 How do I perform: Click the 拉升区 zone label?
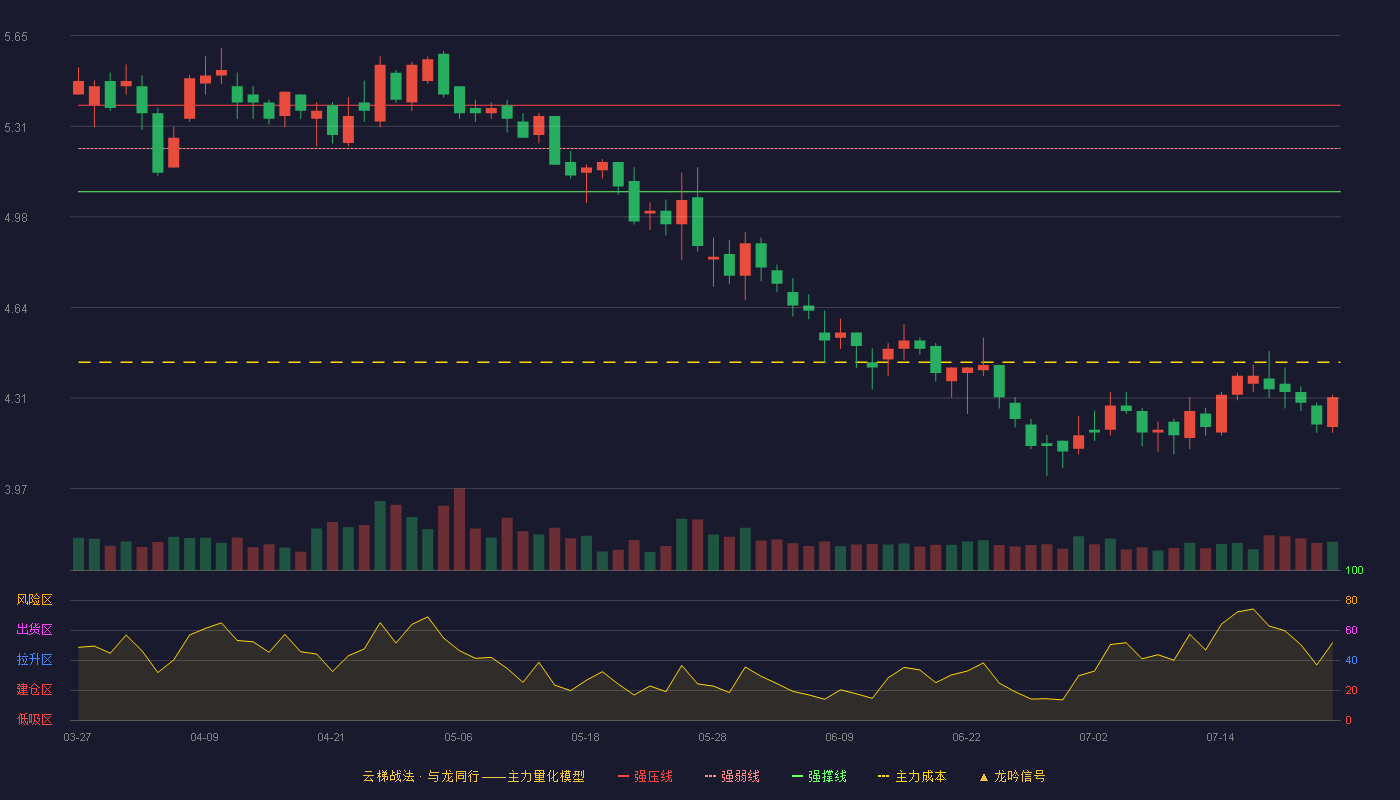coord(34,660)
